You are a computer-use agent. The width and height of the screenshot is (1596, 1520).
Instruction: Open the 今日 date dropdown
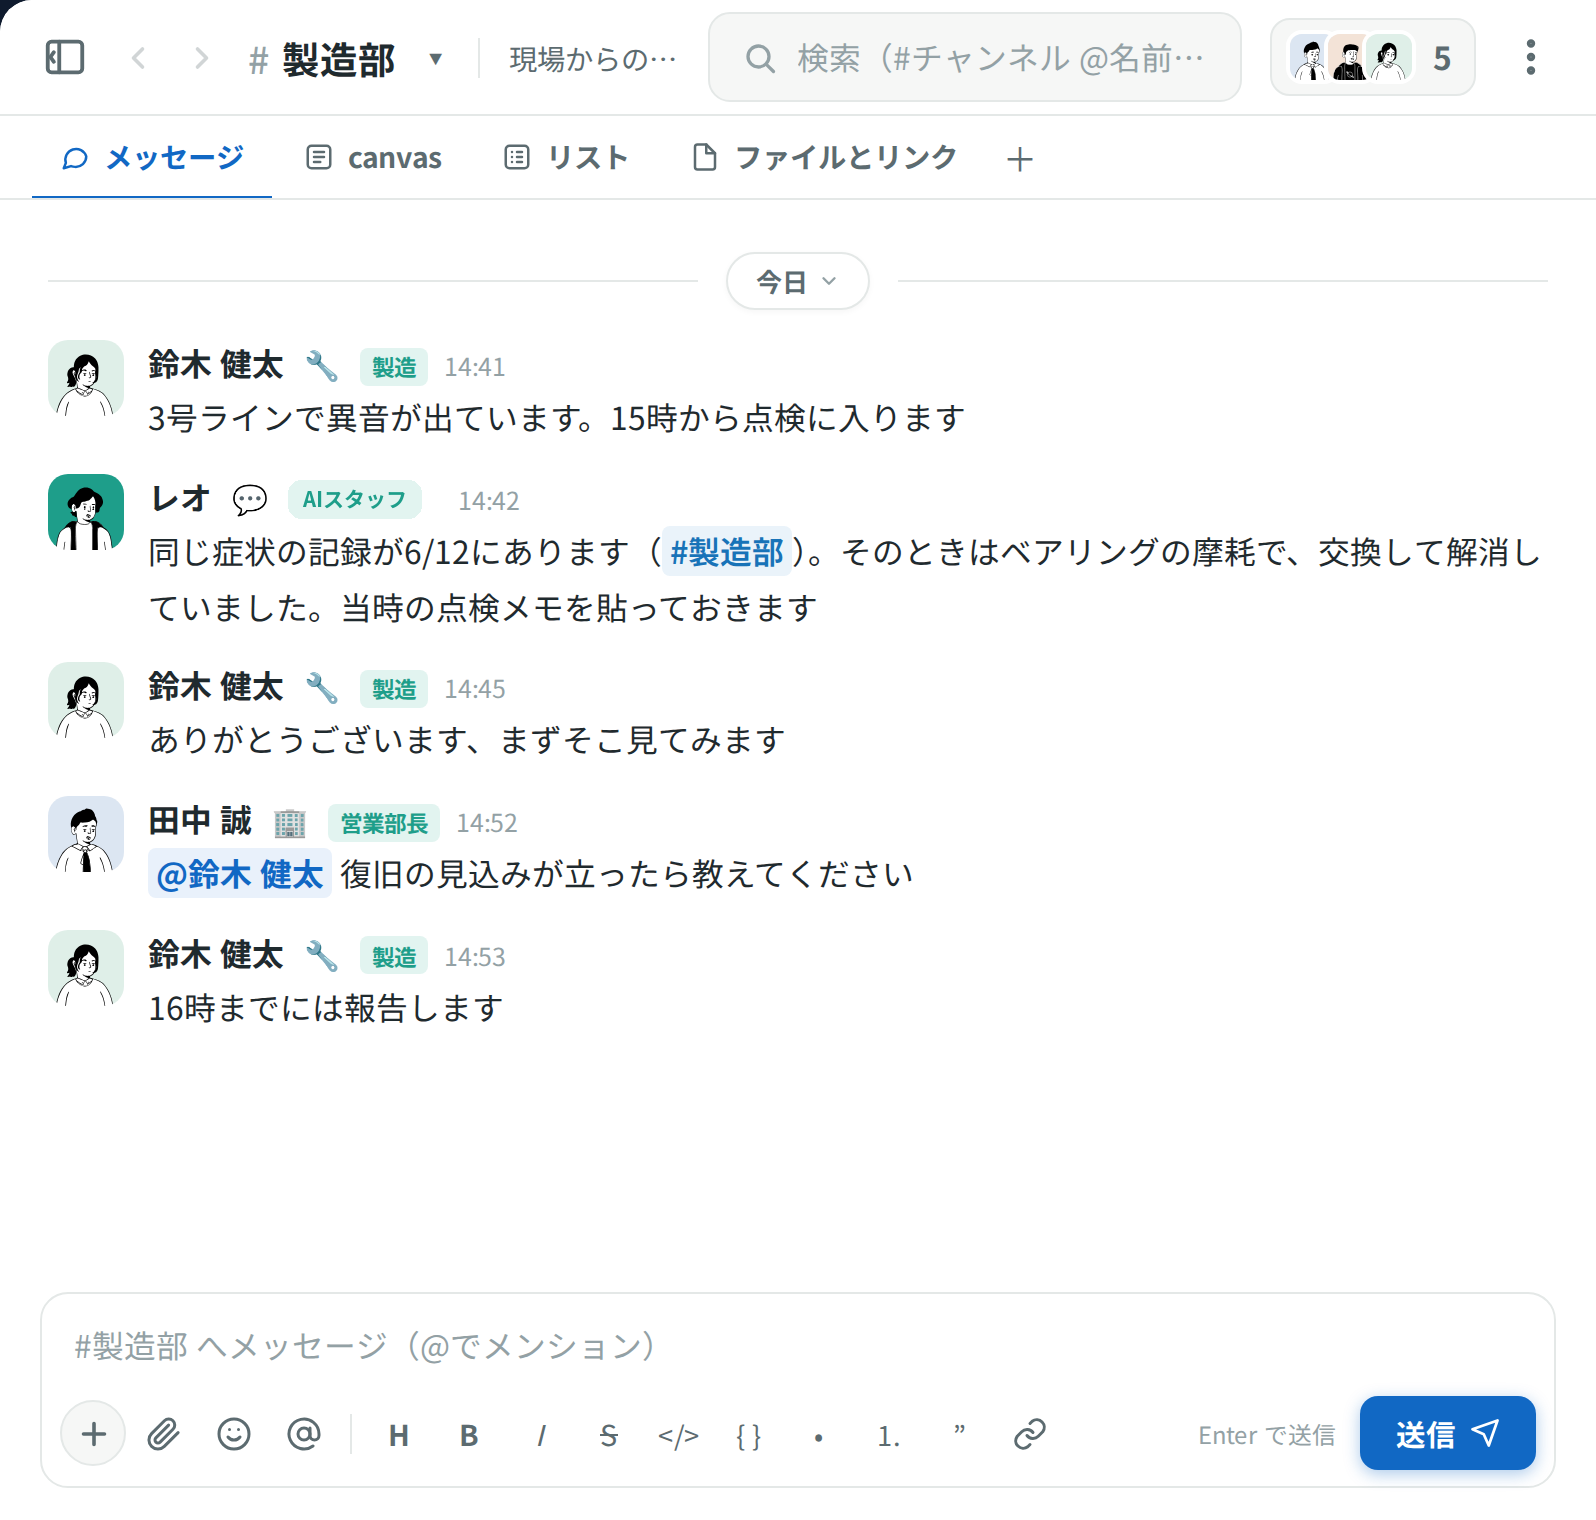[x=797, y=281]
